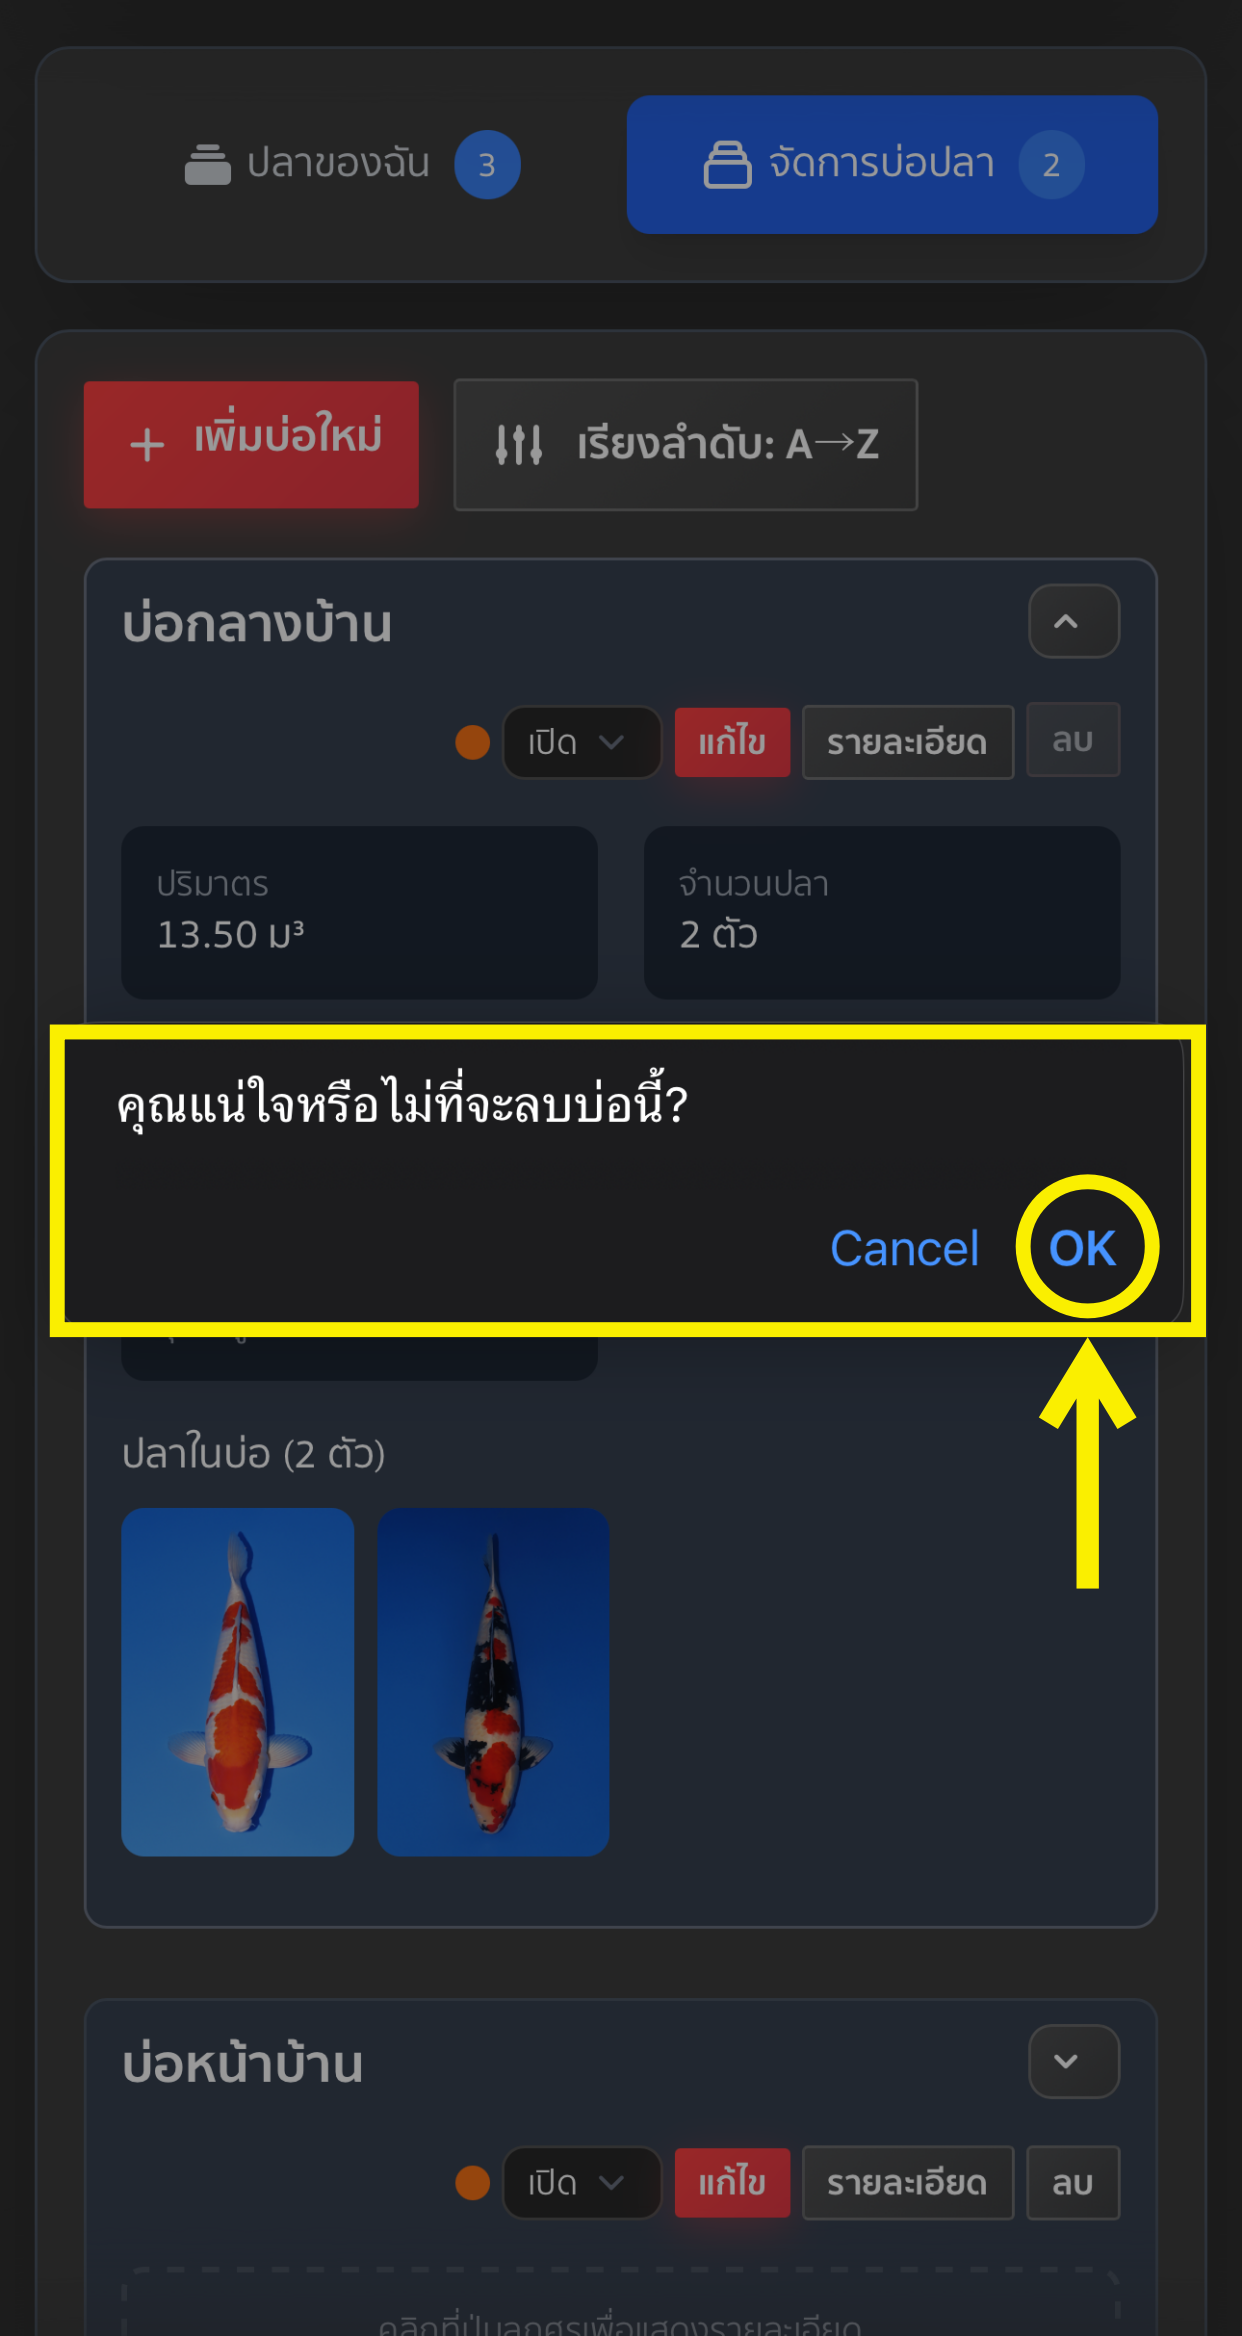
Task: Collapse the บ่อกลางบ้าน pond card
Action: point(1073,621)
